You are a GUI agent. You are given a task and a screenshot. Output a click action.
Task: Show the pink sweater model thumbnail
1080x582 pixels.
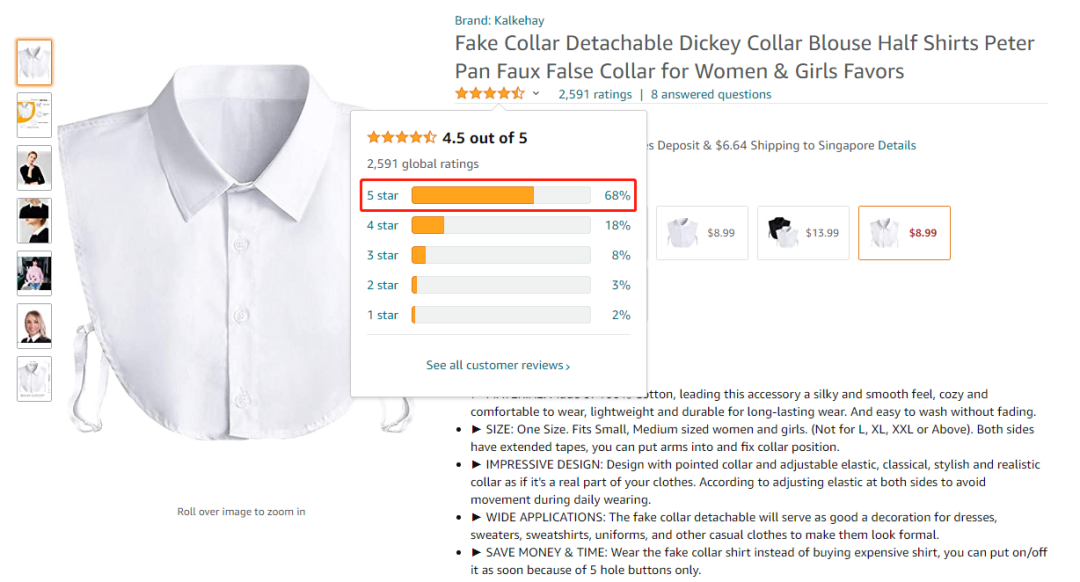[x=34, y=273]
